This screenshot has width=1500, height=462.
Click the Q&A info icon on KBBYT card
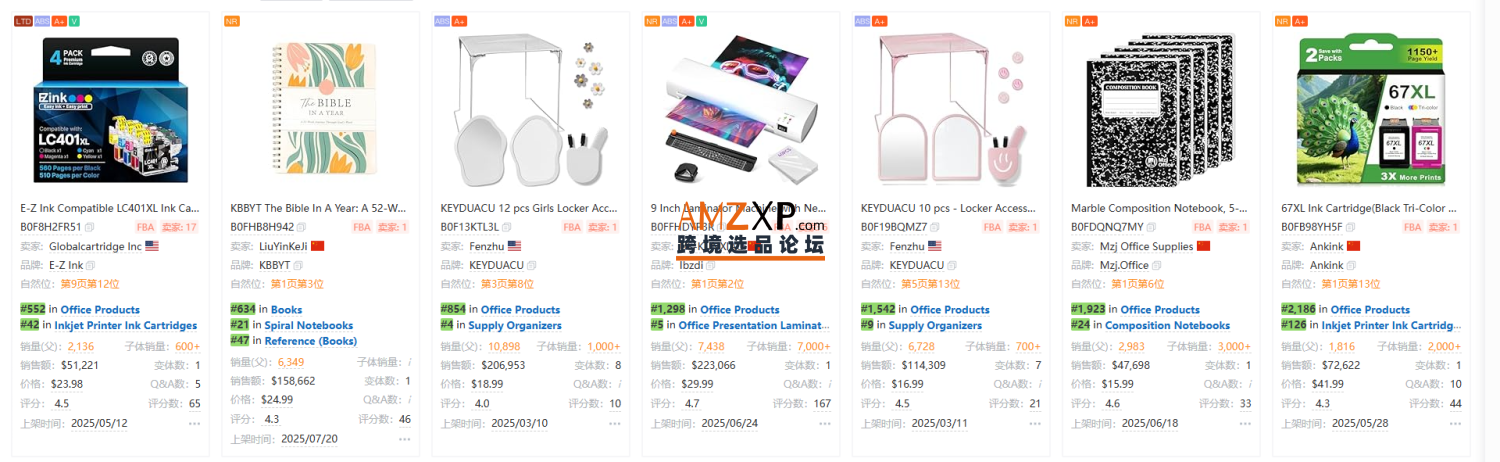(x=408, y=400)
